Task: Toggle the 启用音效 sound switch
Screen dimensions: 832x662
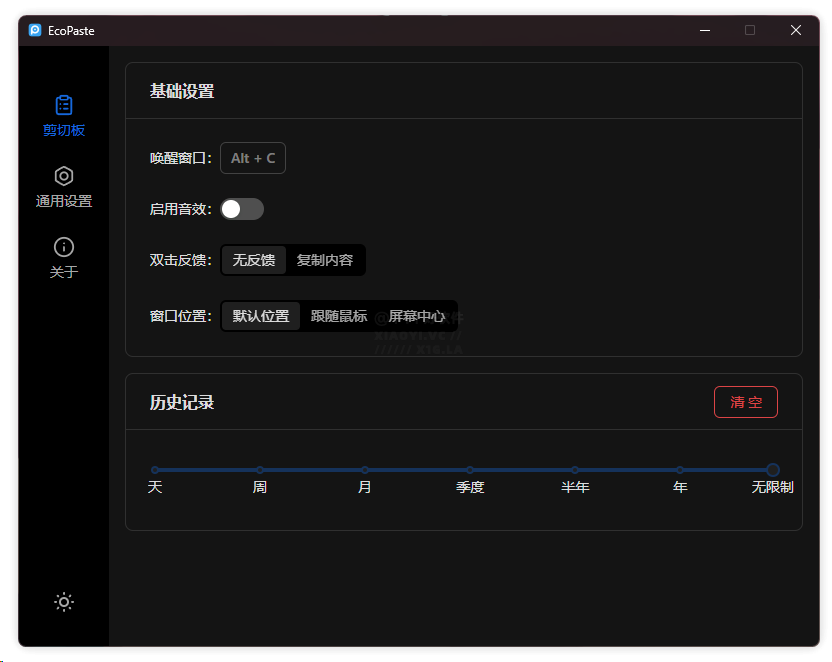Action: coord(242,209)
